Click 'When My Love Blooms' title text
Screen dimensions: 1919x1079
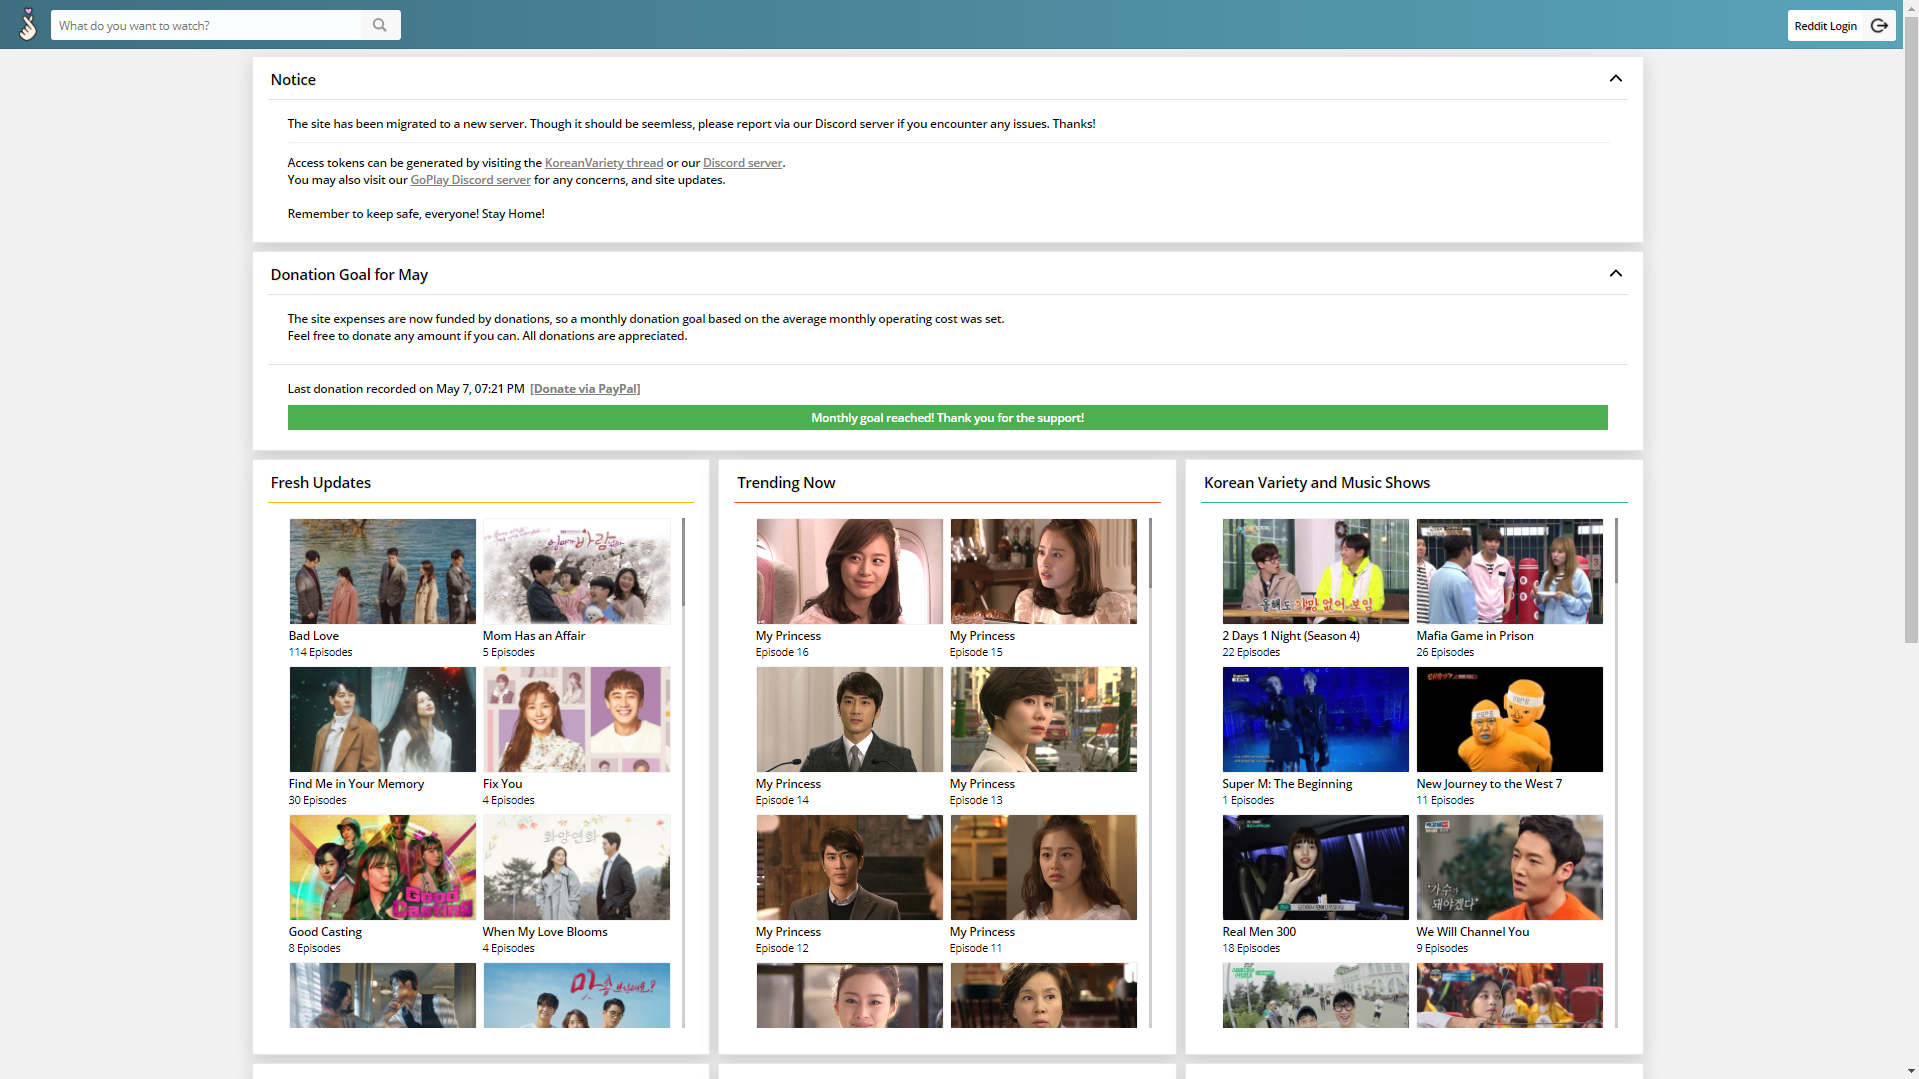point(545,932)
